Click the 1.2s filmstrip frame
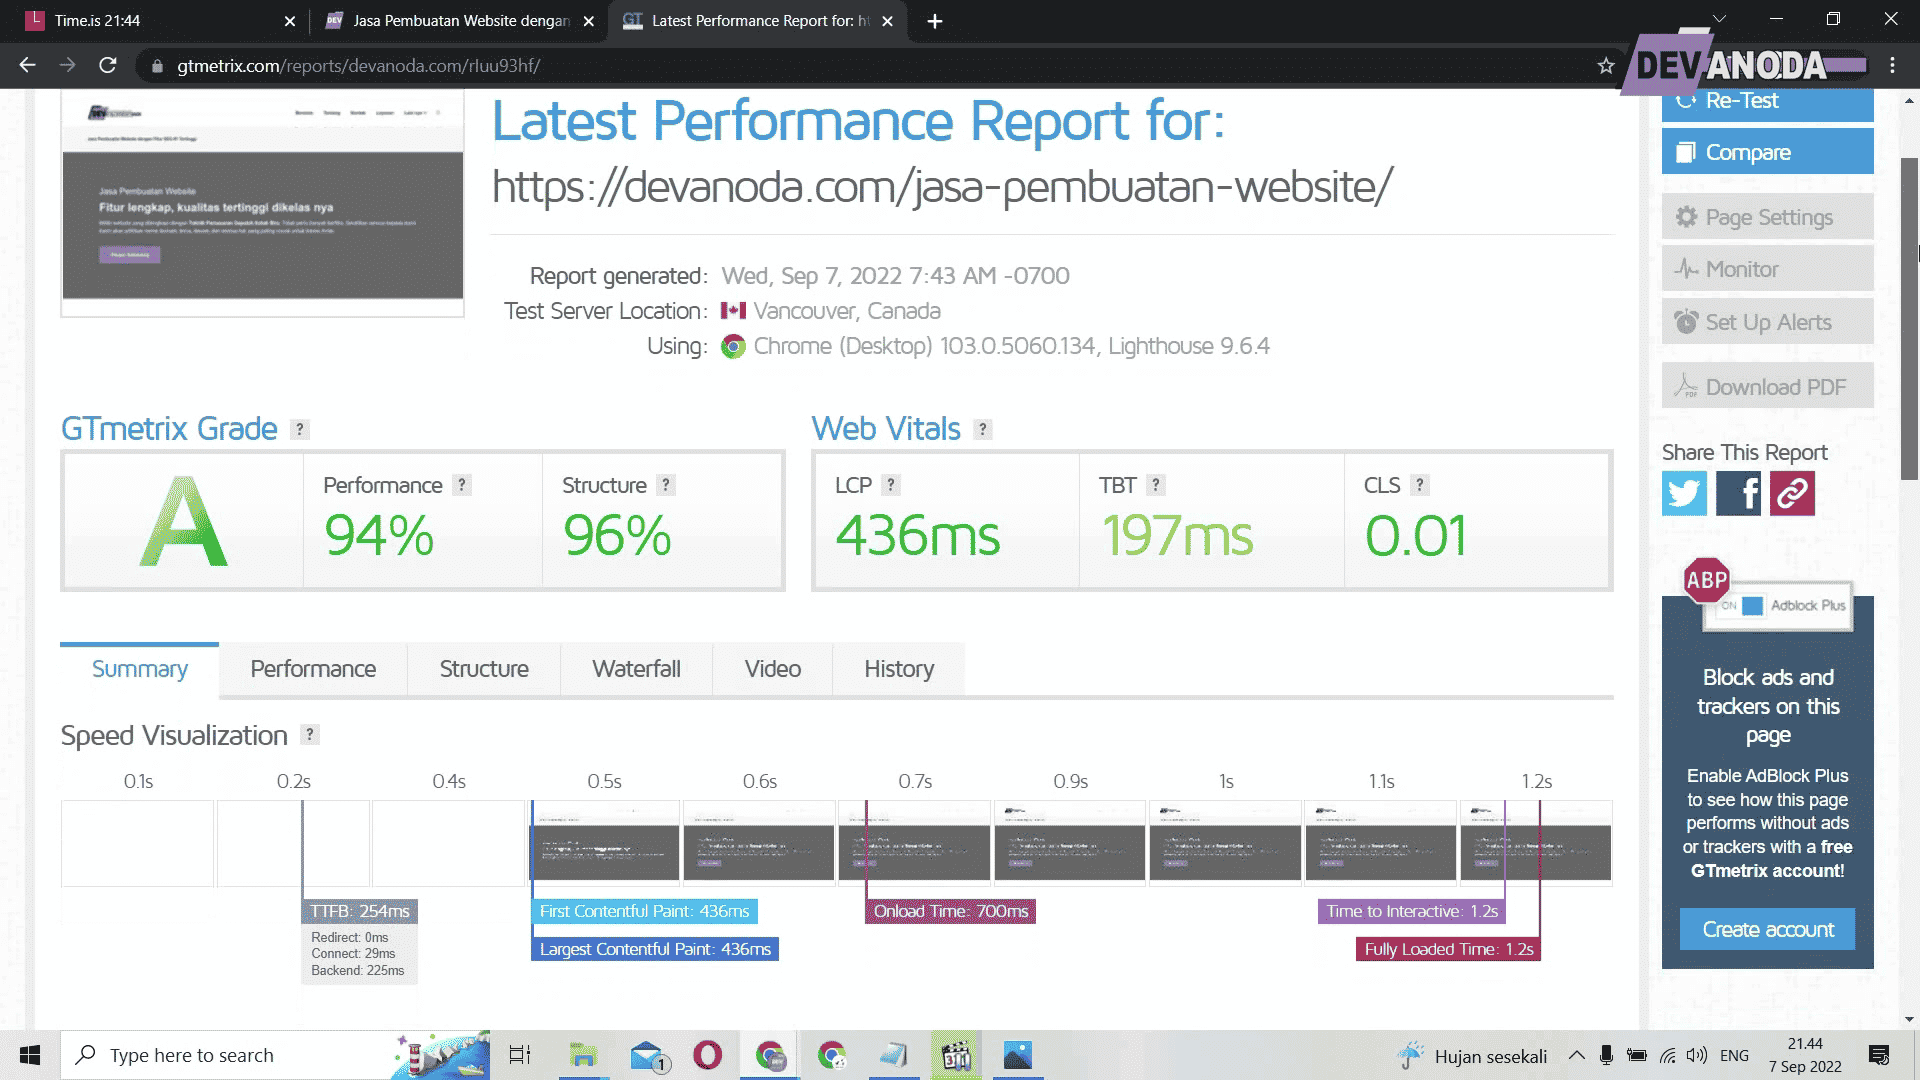Image resolution: width=1920 pixels, height=1080 pixels. point(1536,843)
